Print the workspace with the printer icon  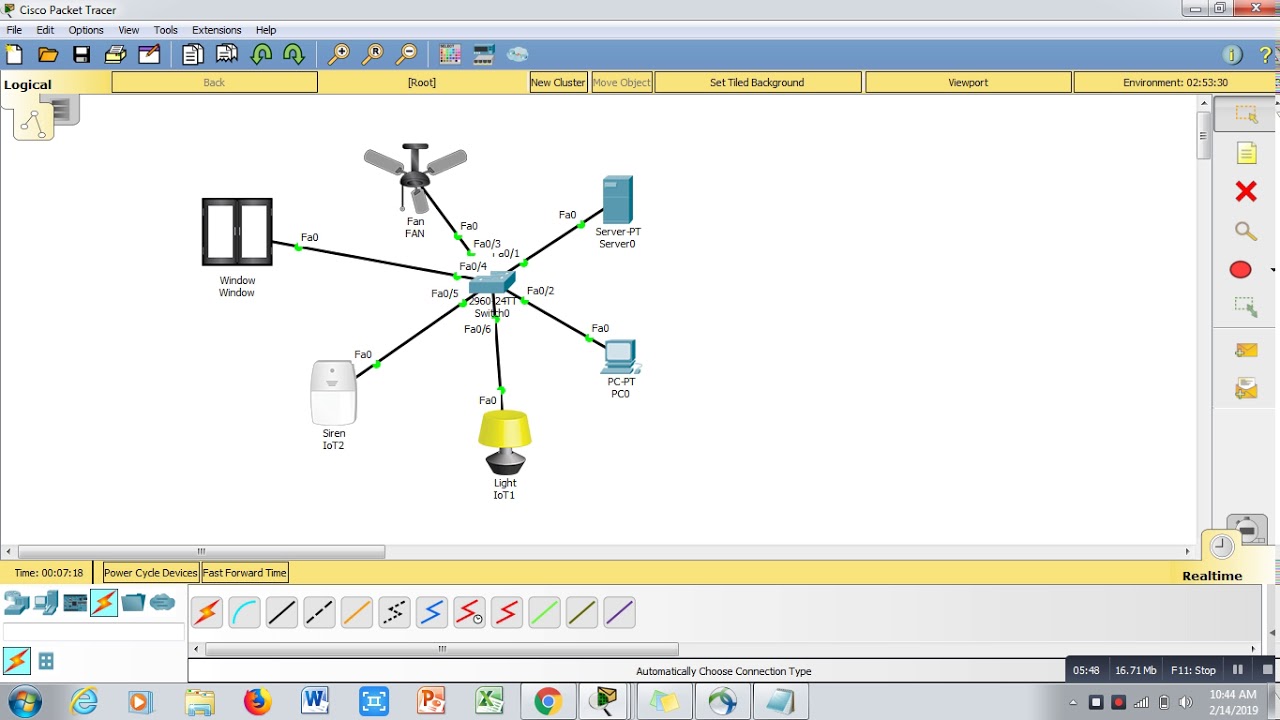115,54
